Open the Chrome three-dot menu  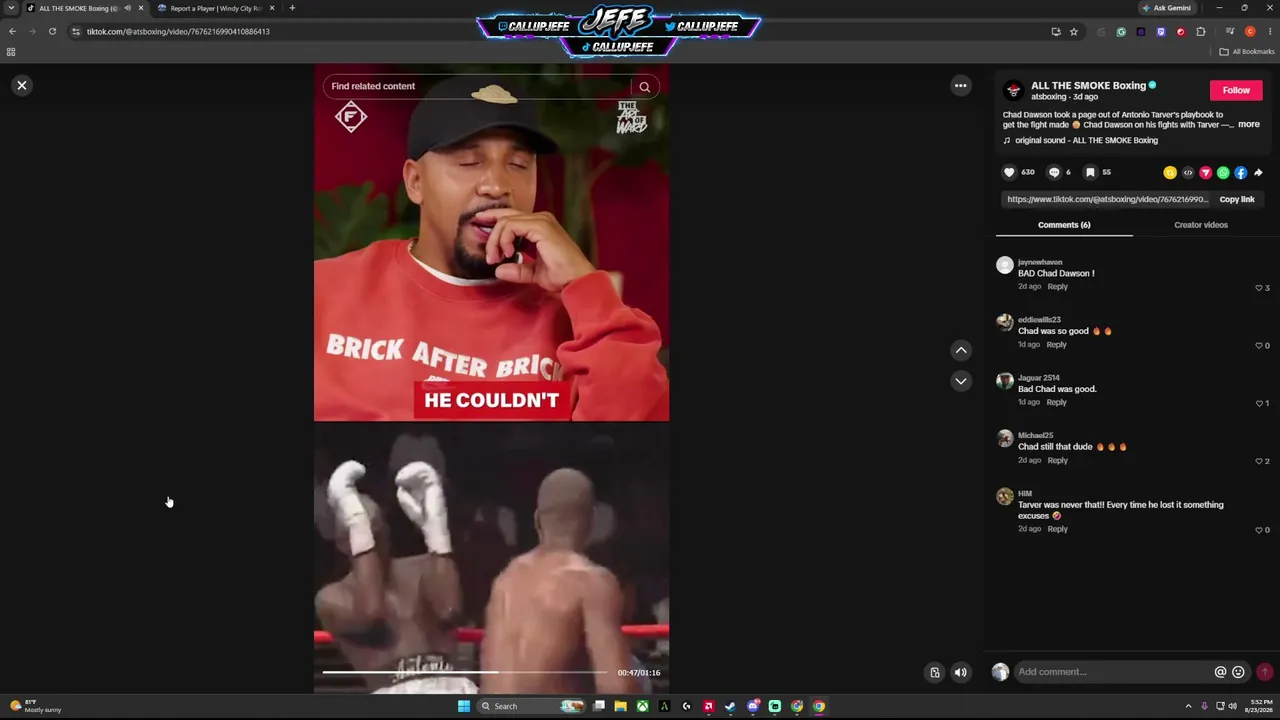click(x=1269, y=31)
